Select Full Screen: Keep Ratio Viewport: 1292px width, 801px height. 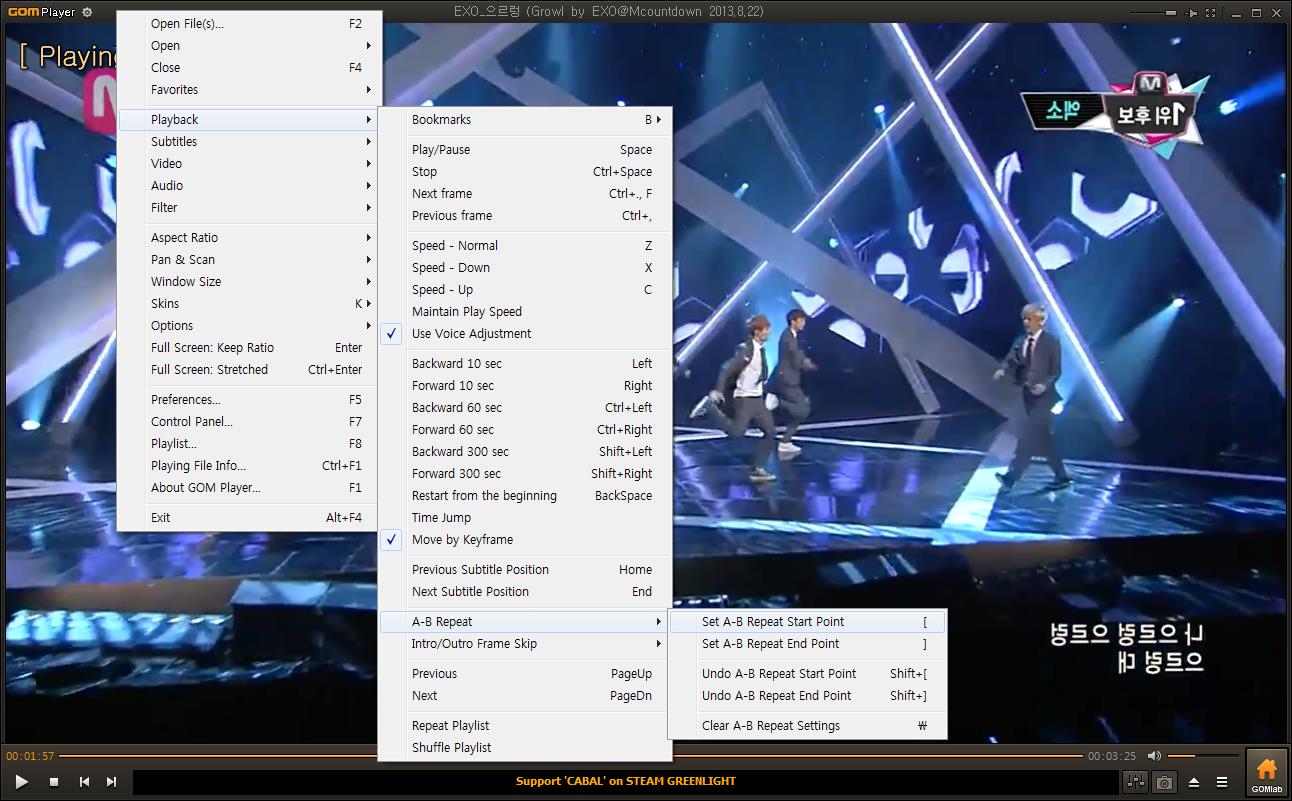pyautogui.click(x=249, y=348)
